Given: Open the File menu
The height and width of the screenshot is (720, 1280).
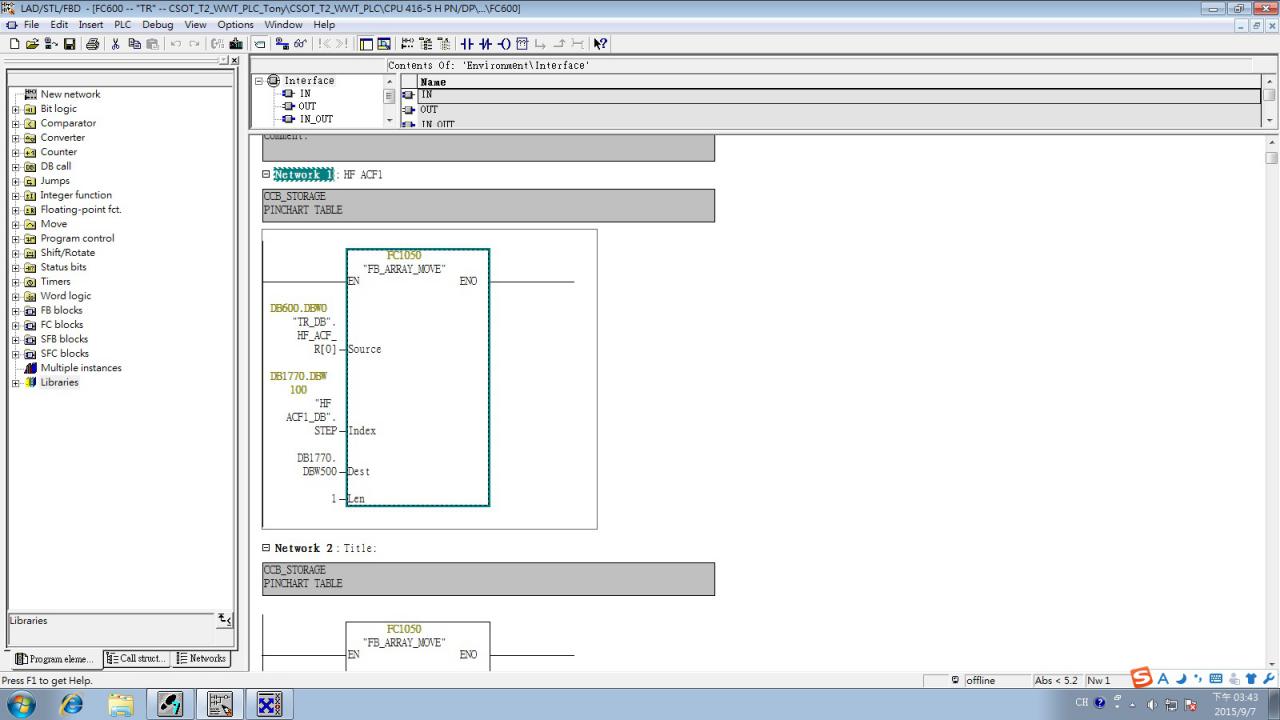Looking at the screenshot, I should coord(32,25).
